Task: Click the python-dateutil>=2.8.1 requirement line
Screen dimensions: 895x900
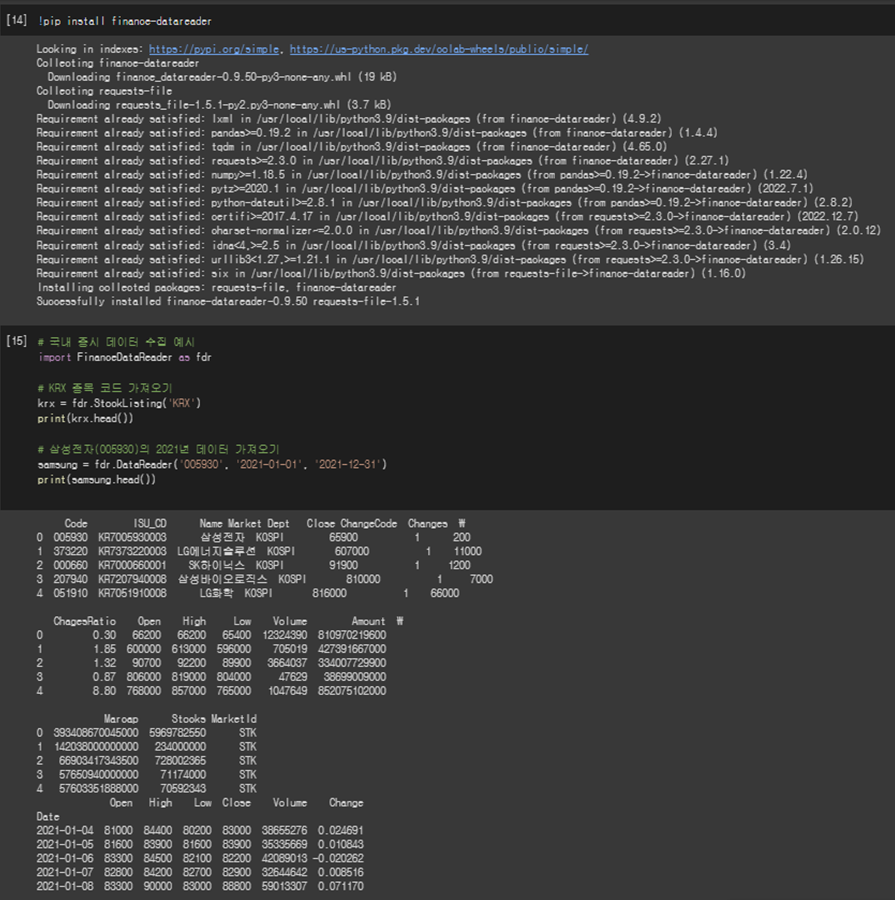Action: tap(445, 202)
